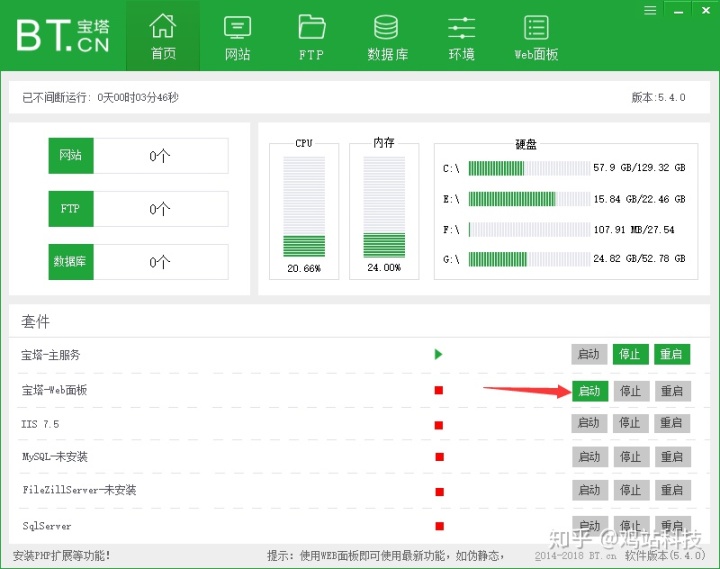The height and width of the screenshot is (569, 720).
Task: Go to the 数据库 tab
Action: pyautogui.click(x=387, y=37)
